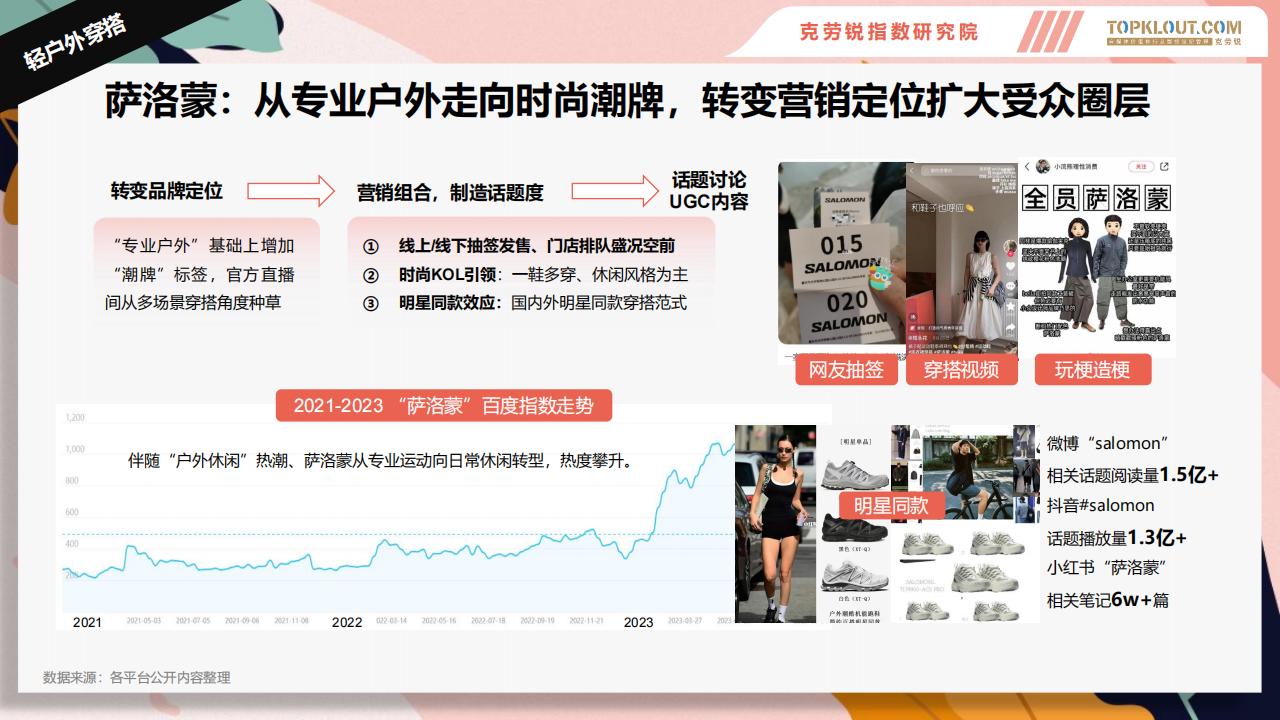Click the line ② 时尚KOL引领
1280x720 pixels.
click(524, 274)
